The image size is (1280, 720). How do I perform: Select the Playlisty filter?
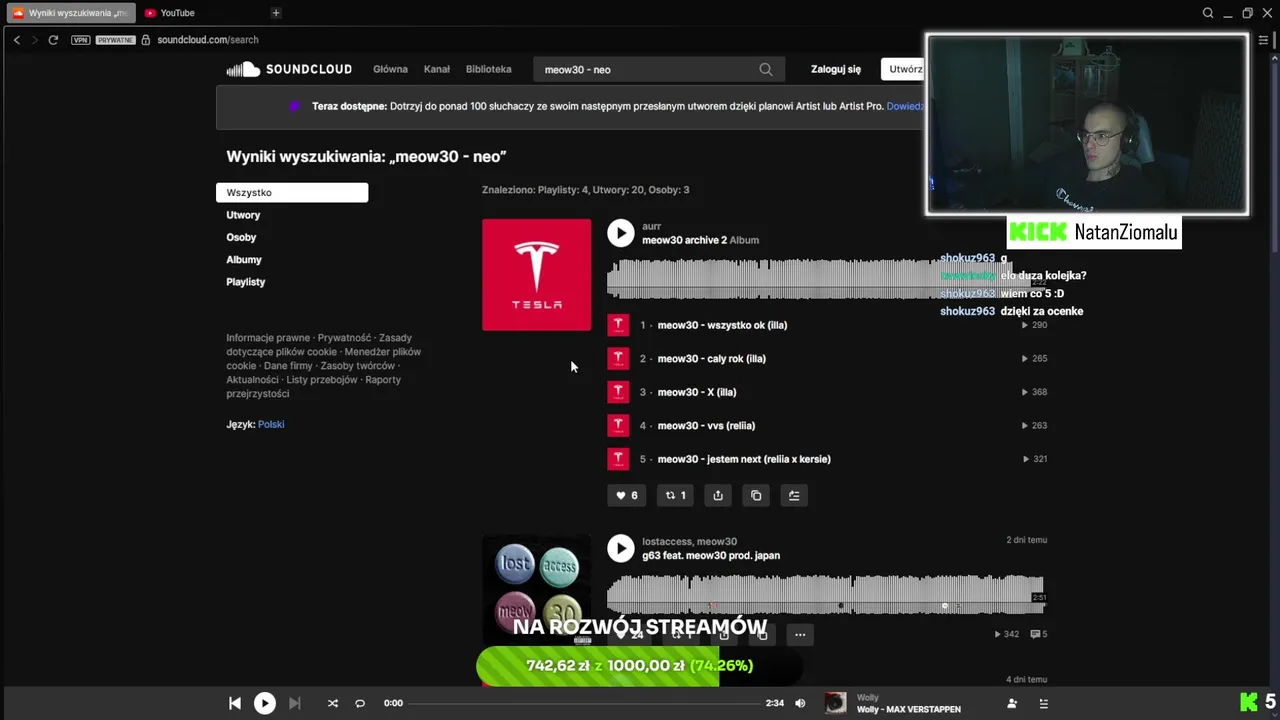[x=246, y=282]
